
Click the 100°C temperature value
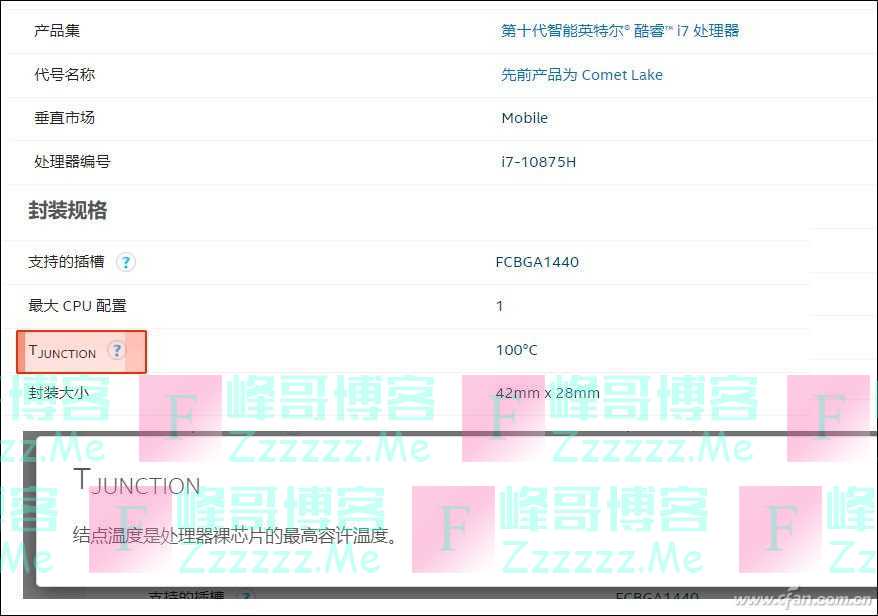tap(516, 350)
